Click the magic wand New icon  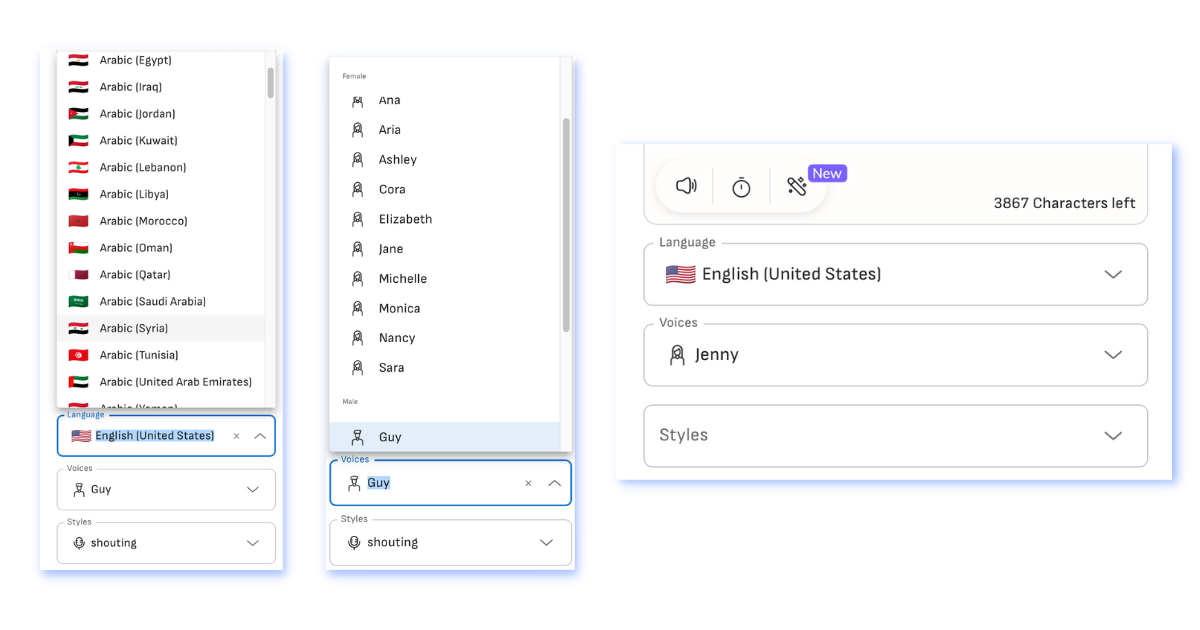point(797,186)
